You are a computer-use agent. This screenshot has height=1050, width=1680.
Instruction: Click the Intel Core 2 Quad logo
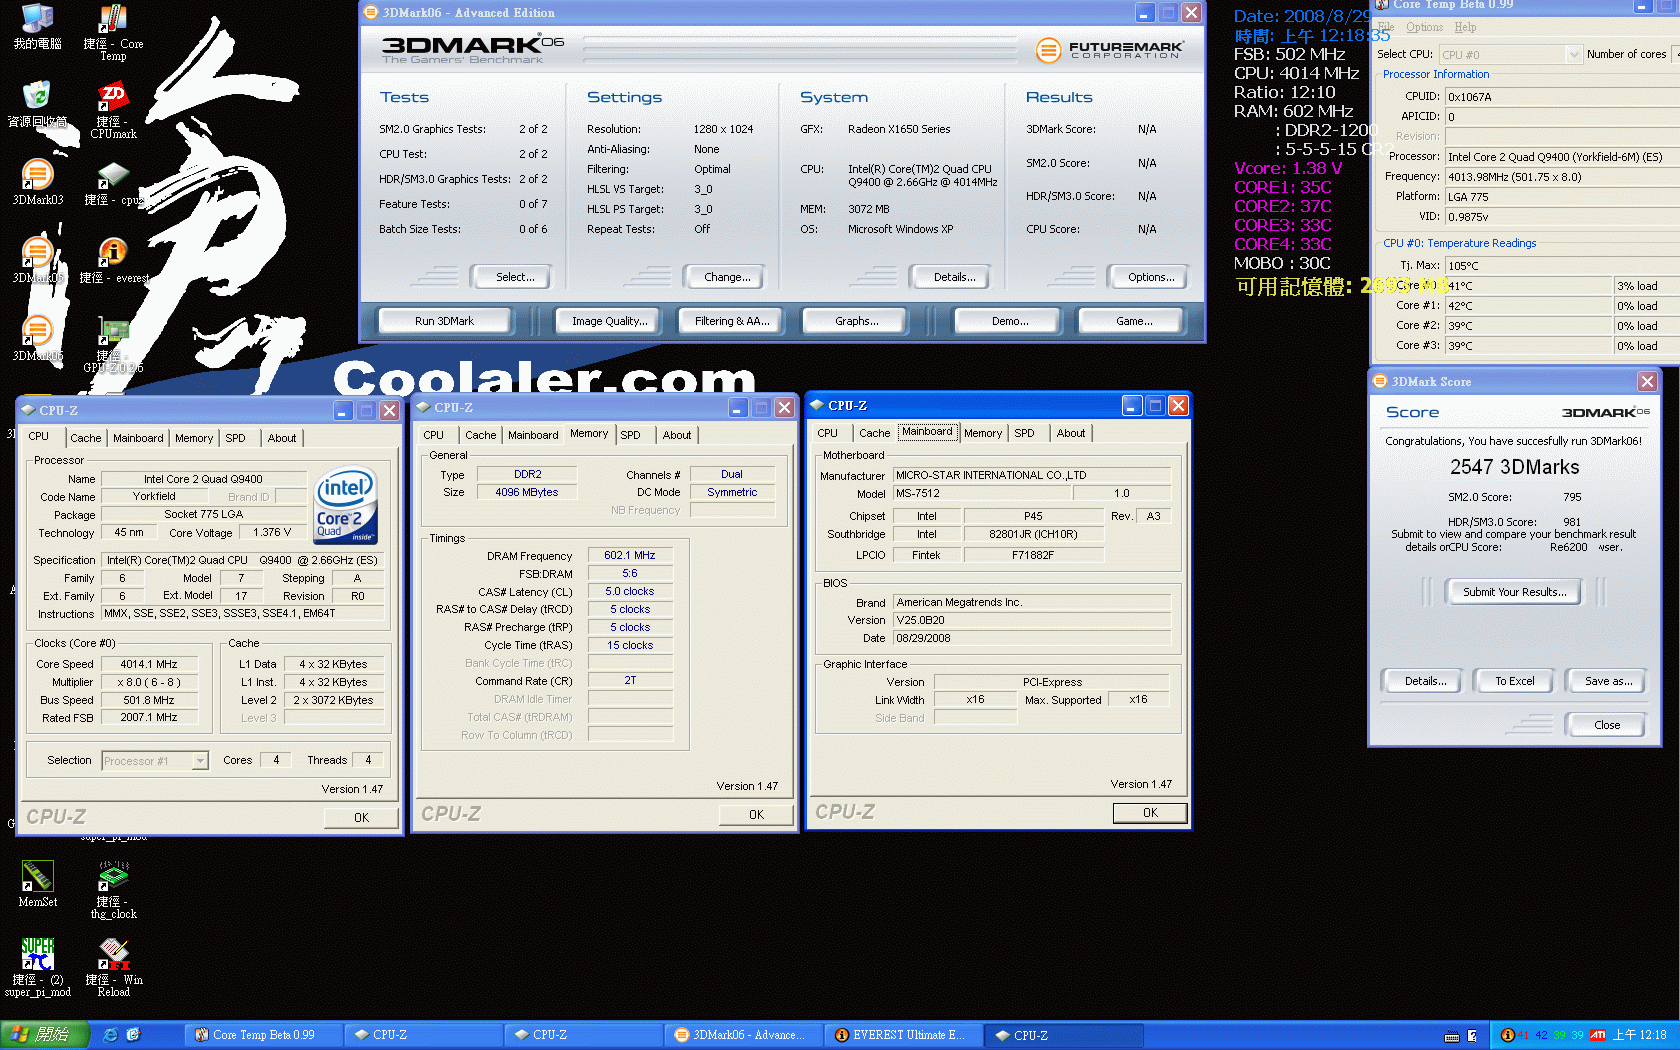(x=346, y=506)
